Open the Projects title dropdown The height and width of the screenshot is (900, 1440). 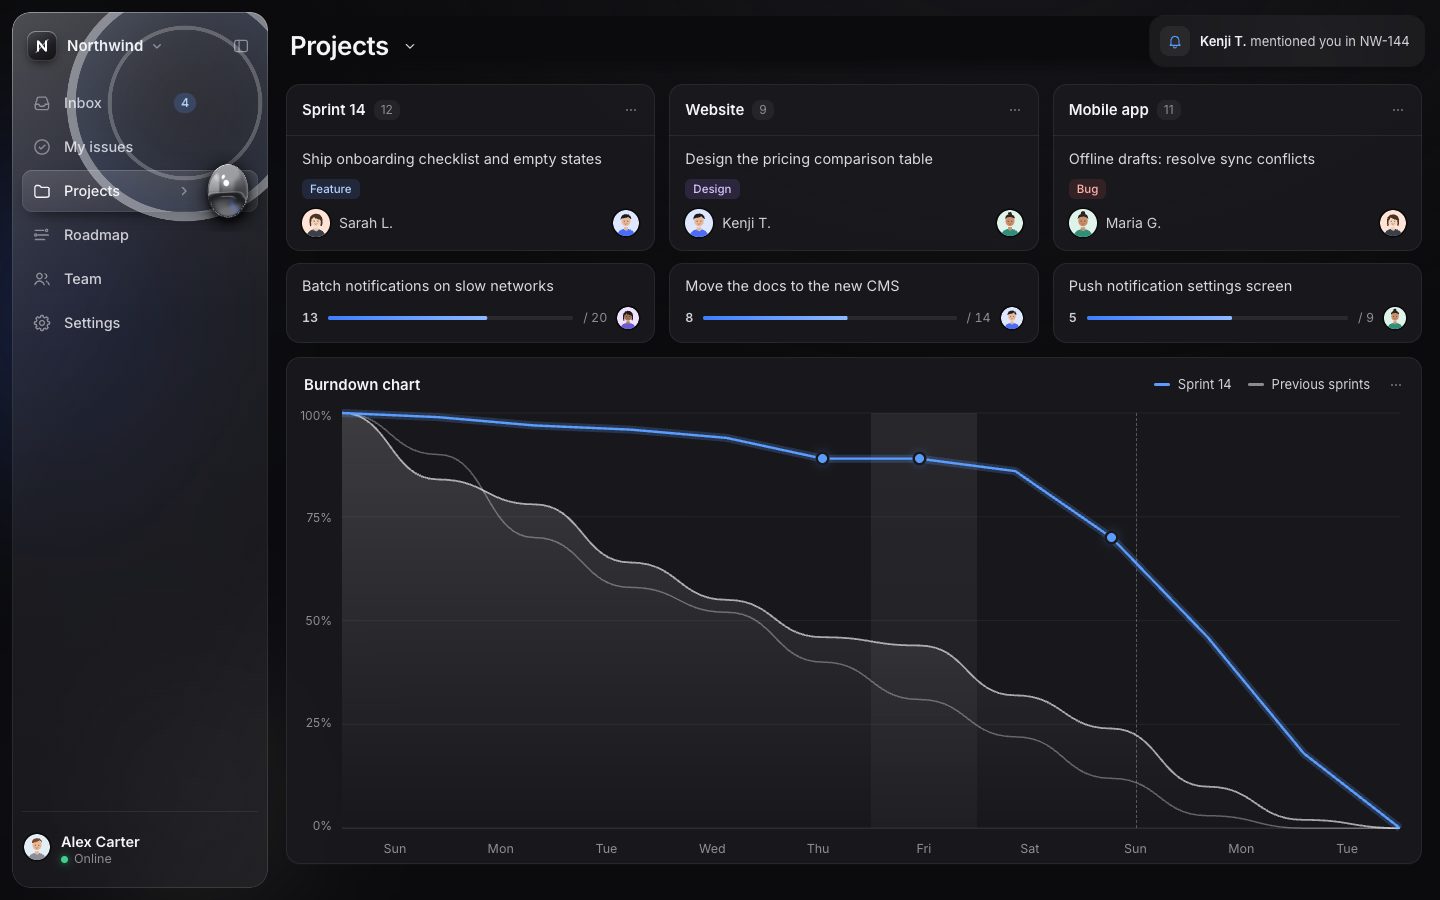click(409, 46)
